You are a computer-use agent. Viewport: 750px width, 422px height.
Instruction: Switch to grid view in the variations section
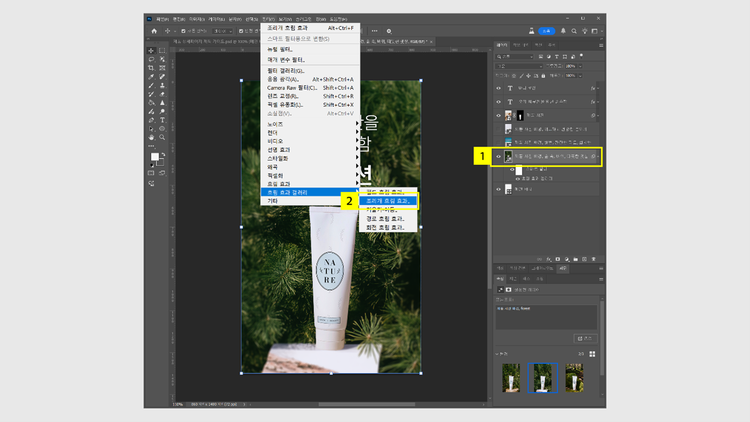(592, 354)
